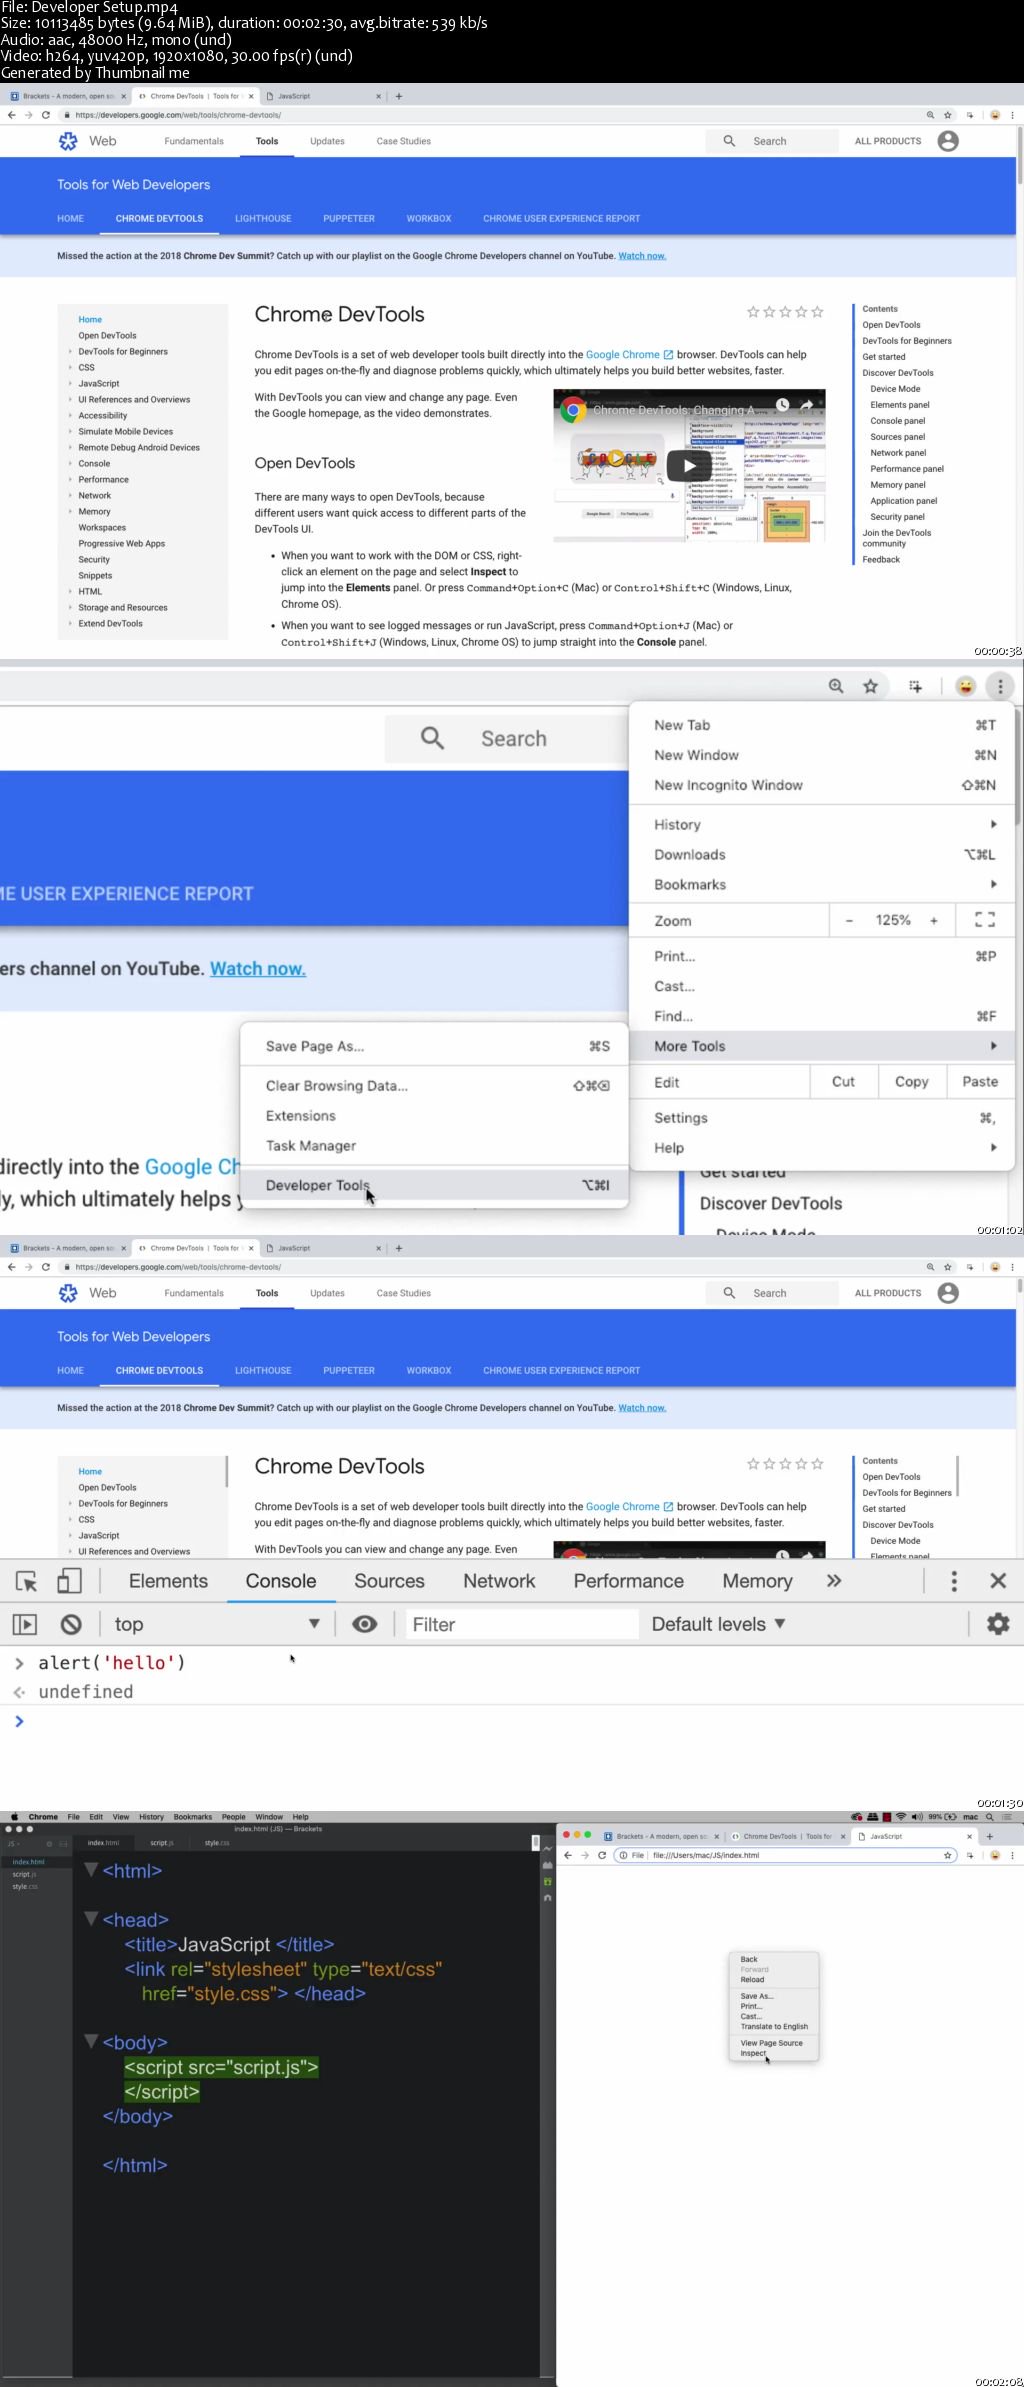
Task: Click the console Filter input field
Action: (520, 1625)
